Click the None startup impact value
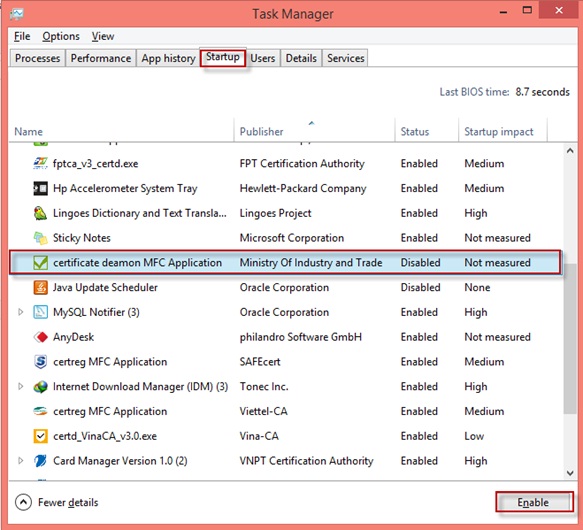583x530 pixels. (x=477, y=288)
